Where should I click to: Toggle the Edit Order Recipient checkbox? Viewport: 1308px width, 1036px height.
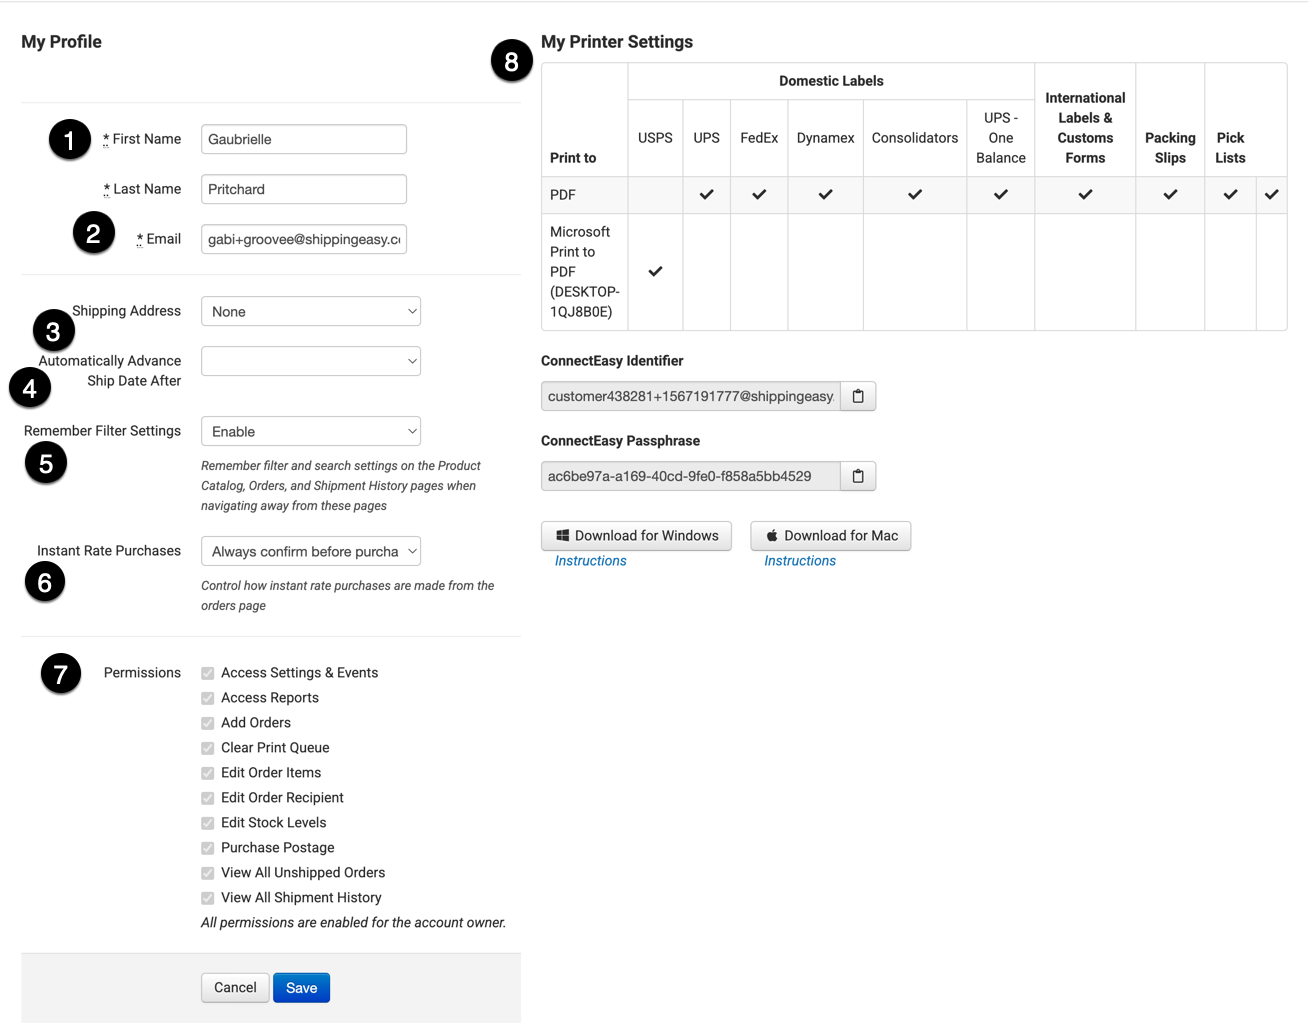pyautogui.click(x=208, y=798)
